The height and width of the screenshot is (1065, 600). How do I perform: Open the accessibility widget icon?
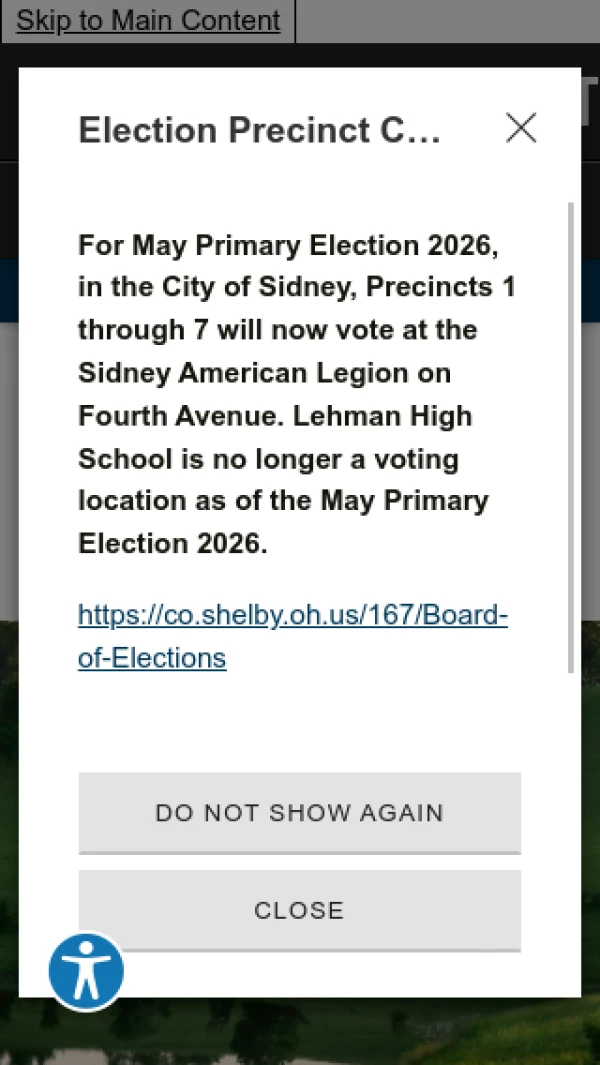click(86, 971)
